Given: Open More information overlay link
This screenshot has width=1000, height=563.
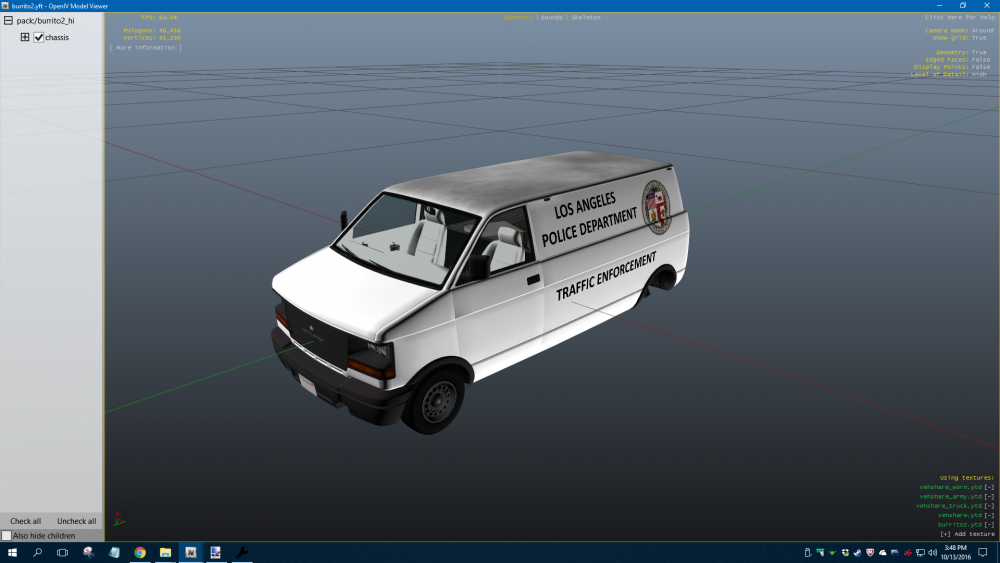Looking at the screenshot, I should click(x=145, y=48).
